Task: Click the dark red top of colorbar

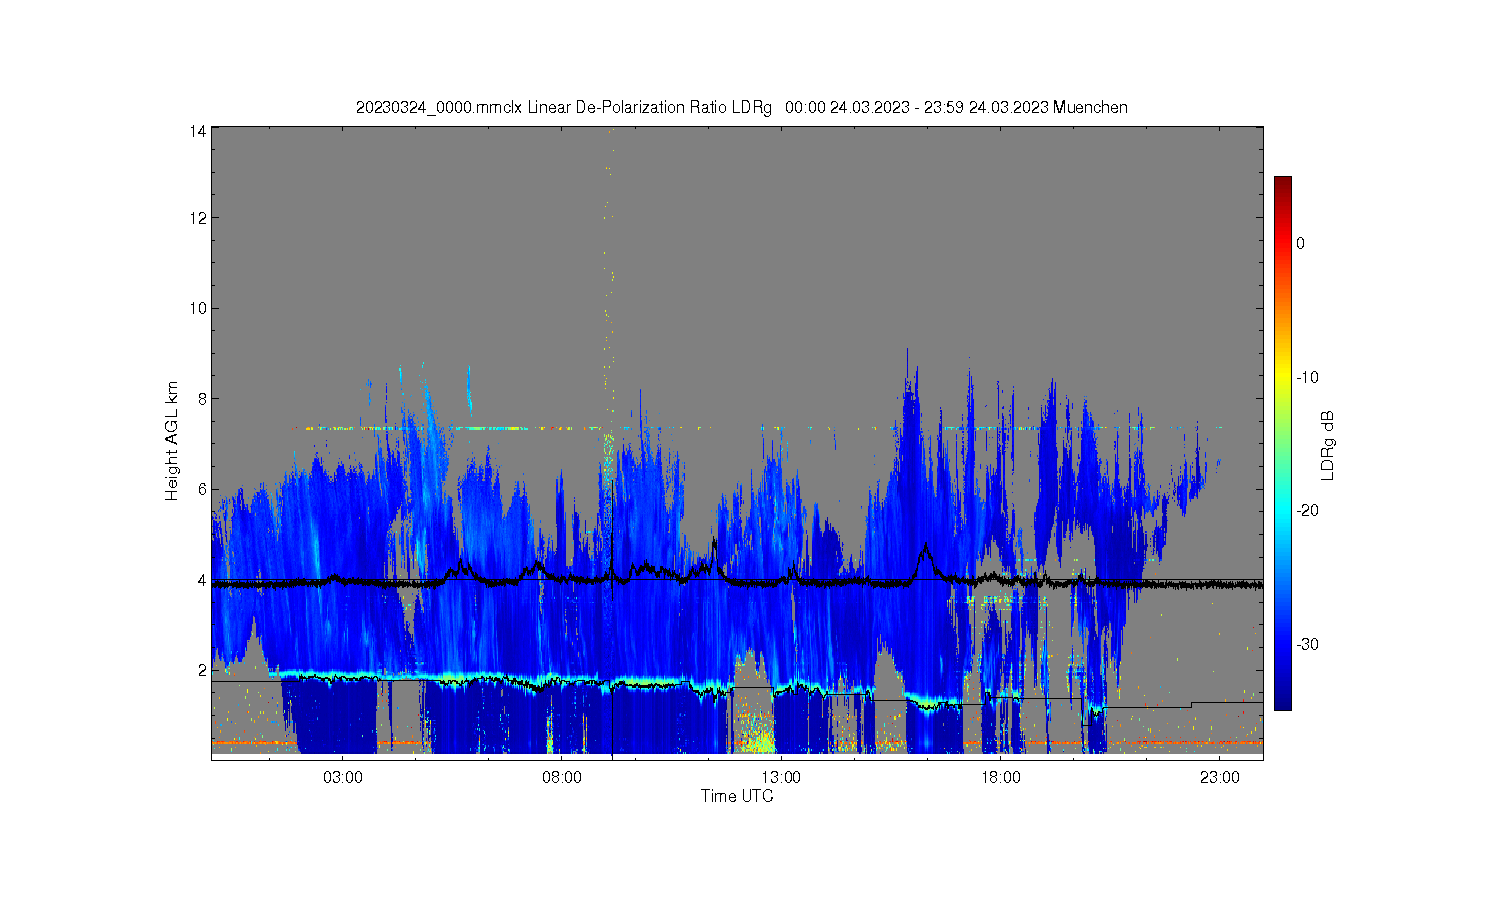Action: (x=1282, y=184)
